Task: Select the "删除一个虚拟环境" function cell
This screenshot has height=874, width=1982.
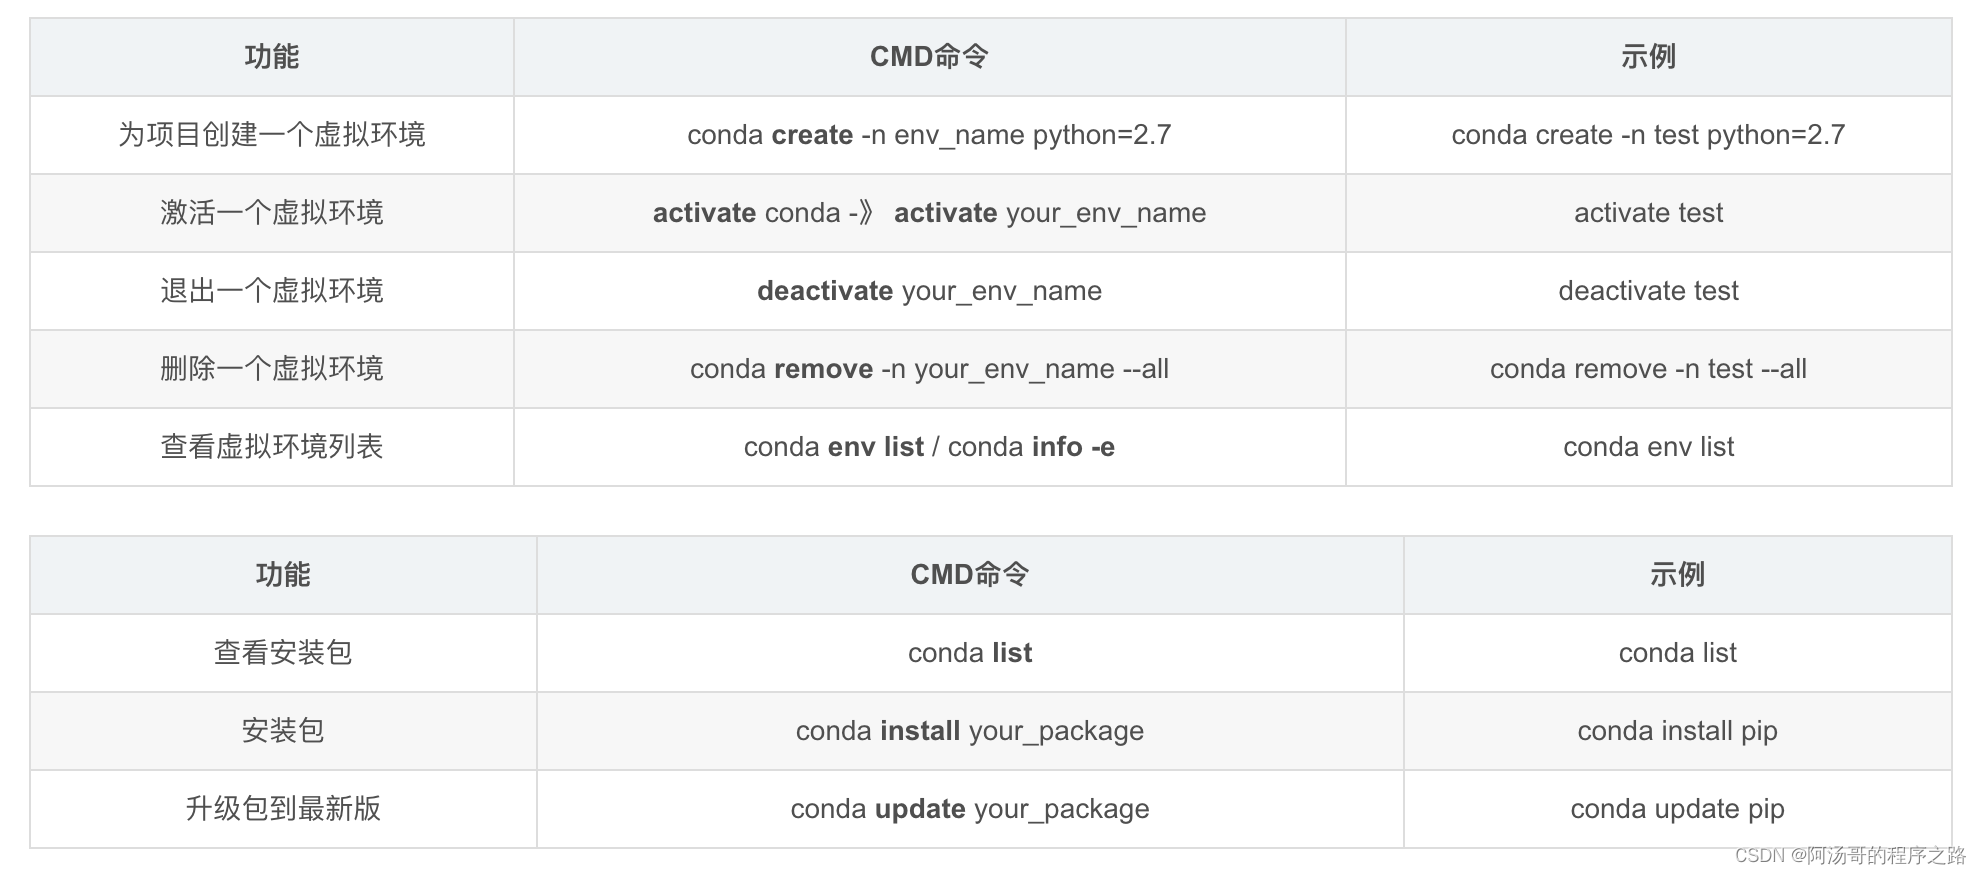Action: click(x=272, y=369)
